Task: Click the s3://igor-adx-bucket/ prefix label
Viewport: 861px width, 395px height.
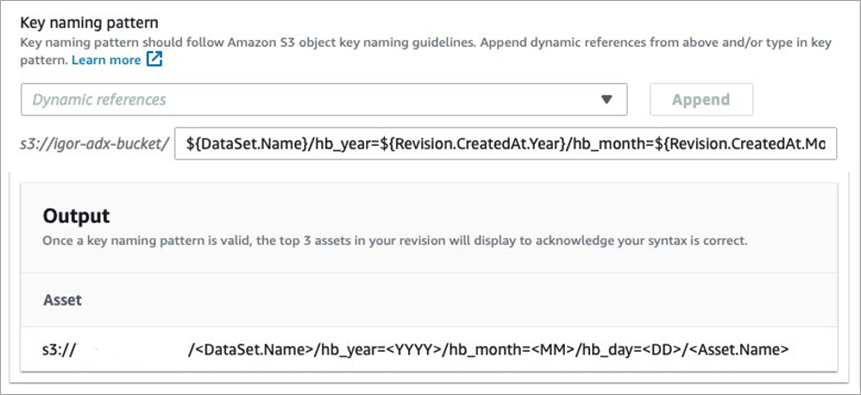Action: click(x=95, y=144)
